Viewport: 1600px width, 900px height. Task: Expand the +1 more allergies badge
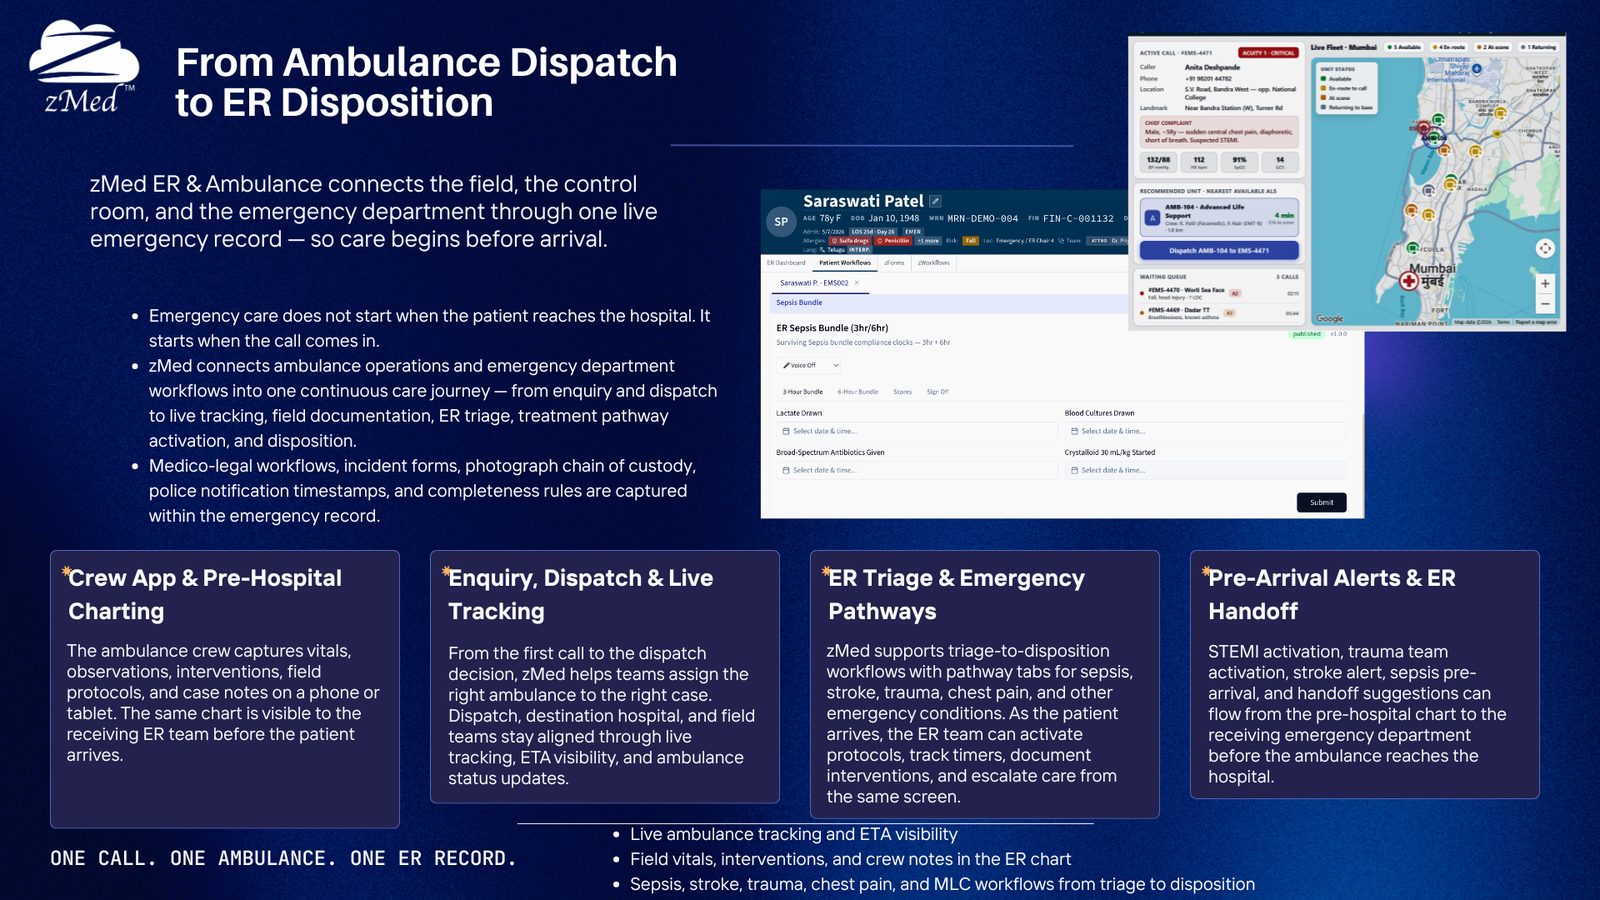(929, 241)
